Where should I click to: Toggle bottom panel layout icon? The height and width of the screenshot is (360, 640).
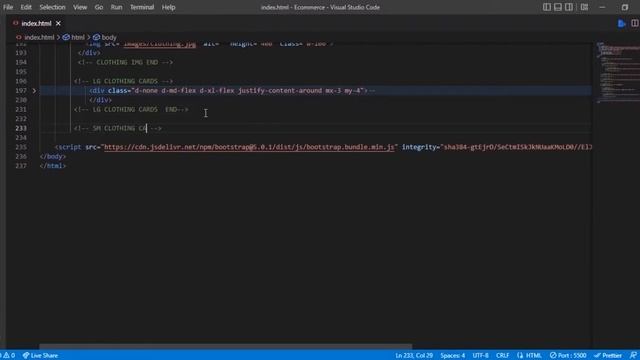[558, 7]
